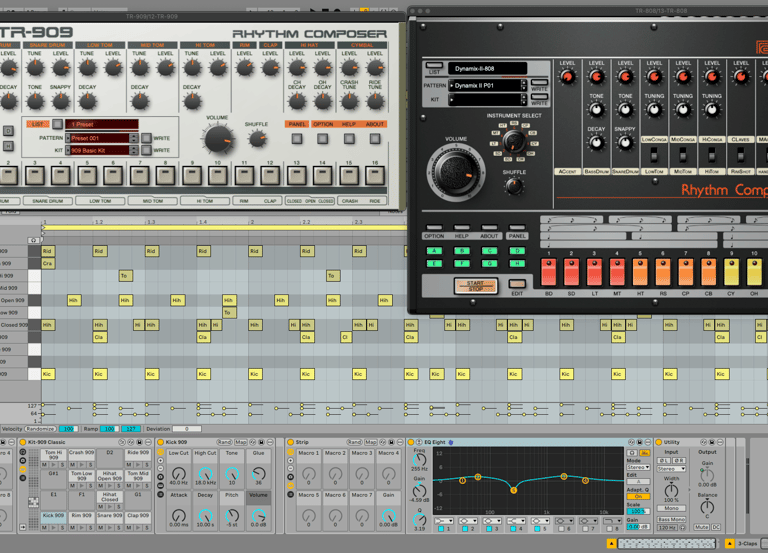Click the TR-909 PANEL button

[x=296, y=139]
